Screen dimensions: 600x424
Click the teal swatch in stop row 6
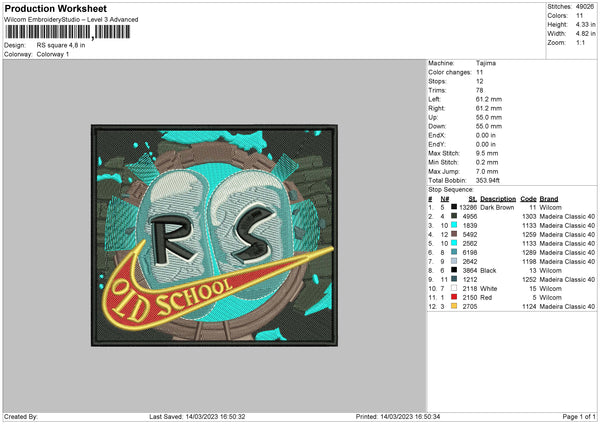pyautogui.click(x=454, y=252)
